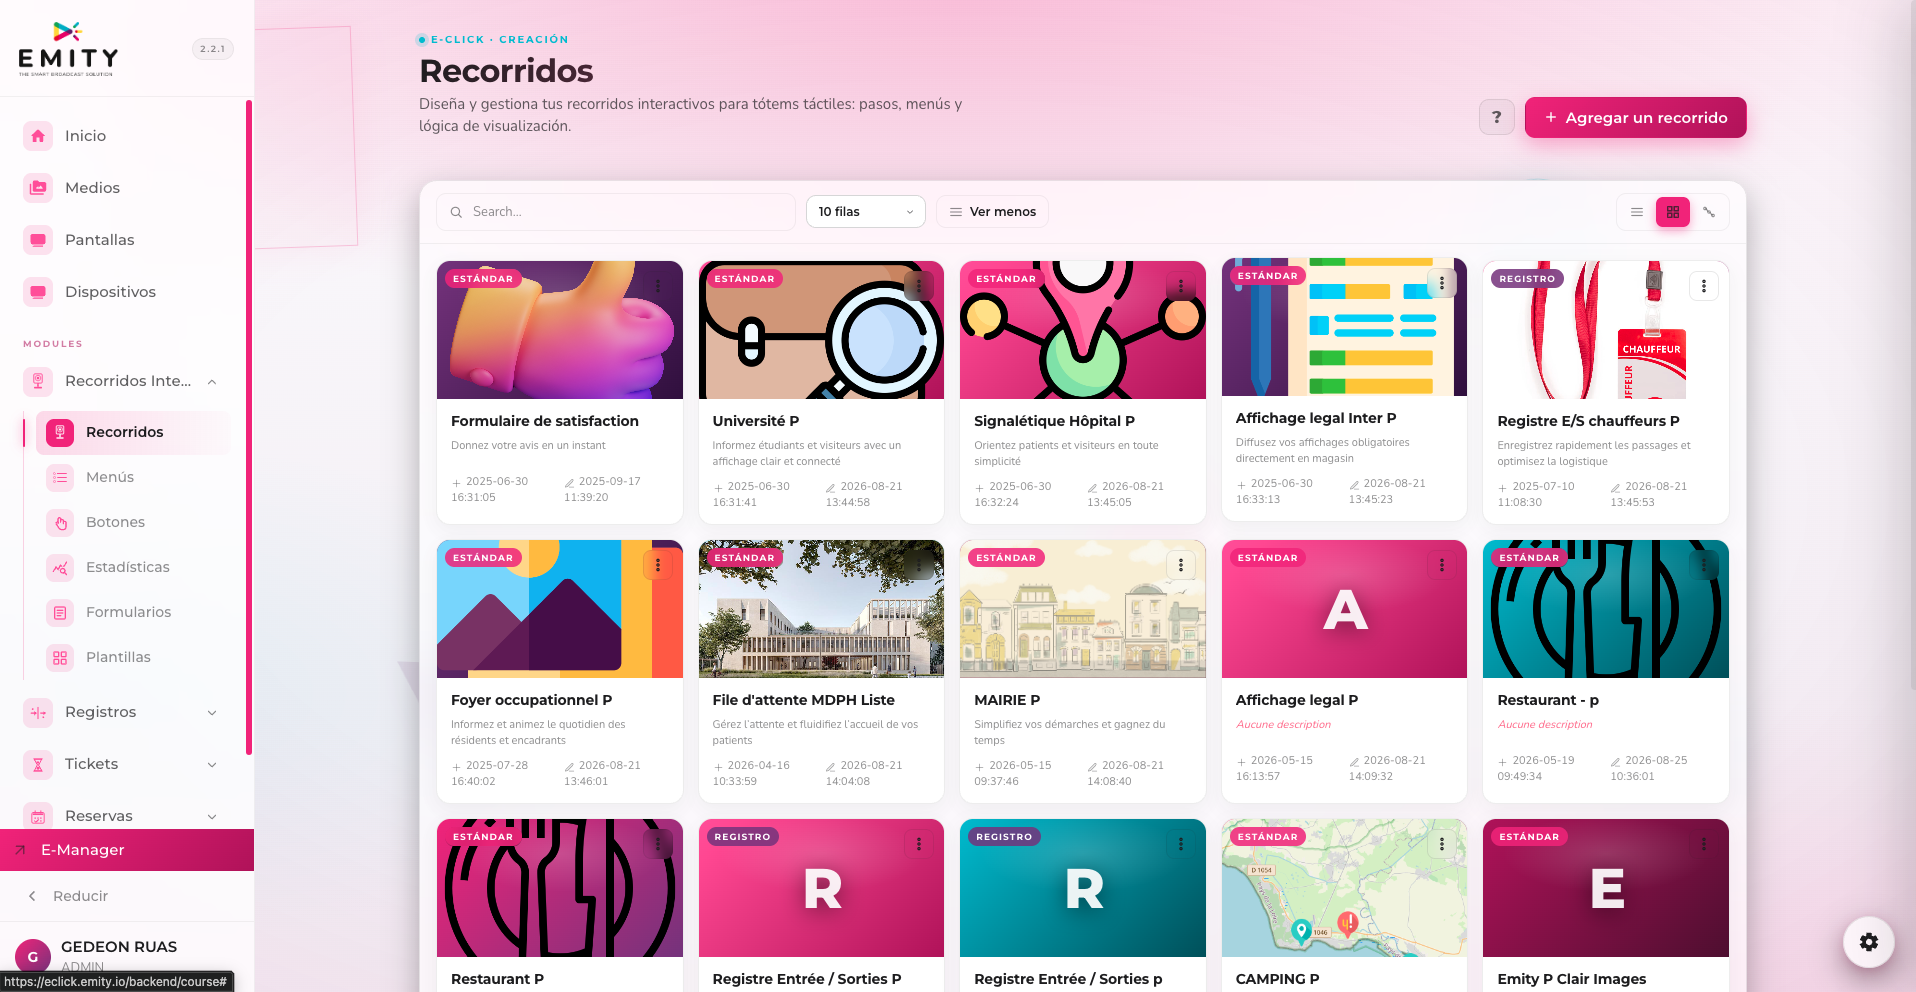Open three-dot menu on Affichage legal P card
Screen dimensions: 1916x992
[x=1441, y=565]
